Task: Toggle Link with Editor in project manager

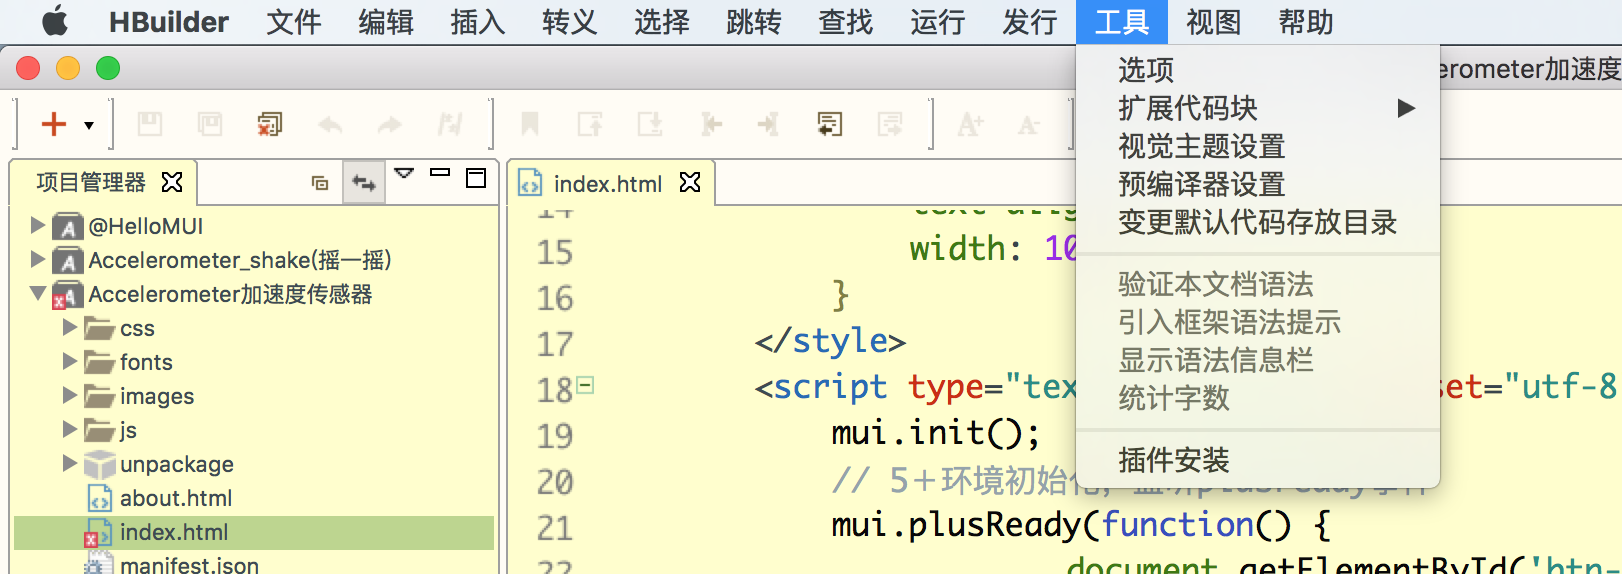Action: tap(364, 183)
